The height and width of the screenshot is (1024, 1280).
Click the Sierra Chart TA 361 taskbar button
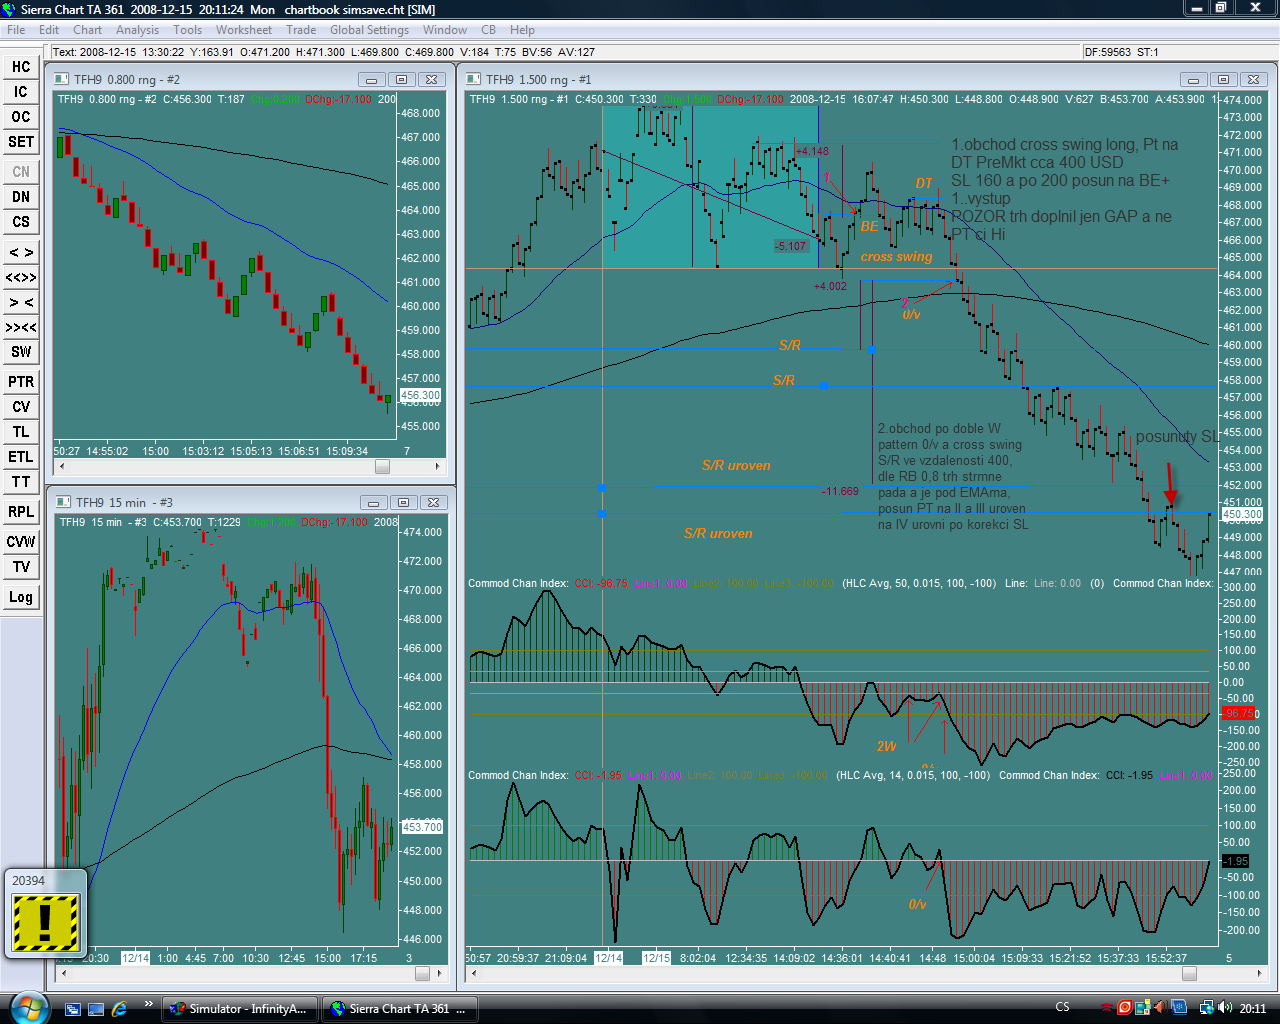(399, 1008)
